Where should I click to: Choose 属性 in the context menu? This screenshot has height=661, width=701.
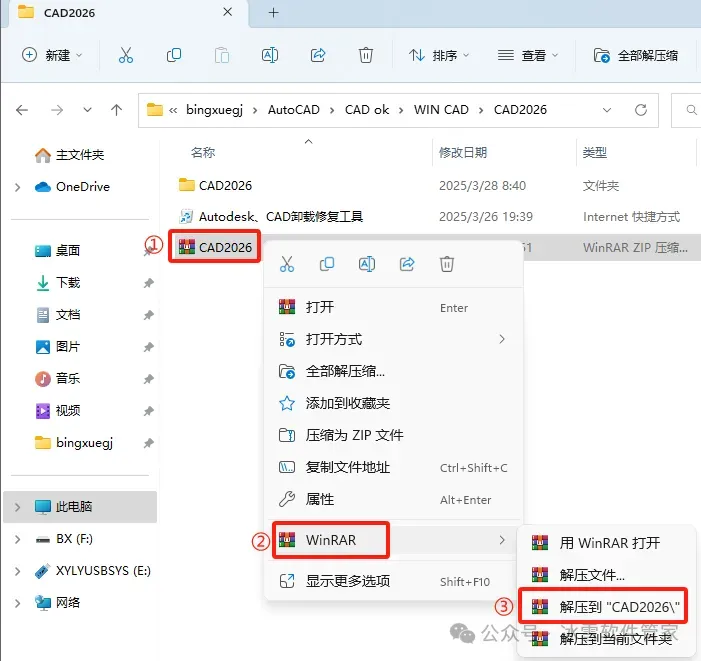(x=393, y=499)
